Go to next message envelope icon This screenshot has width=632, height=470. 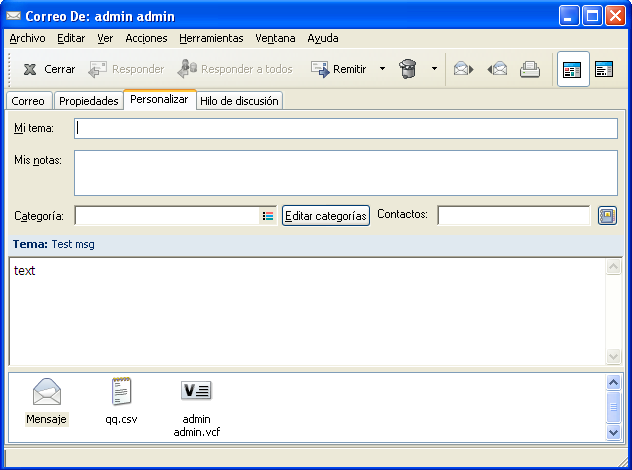[x=463, y=69]
